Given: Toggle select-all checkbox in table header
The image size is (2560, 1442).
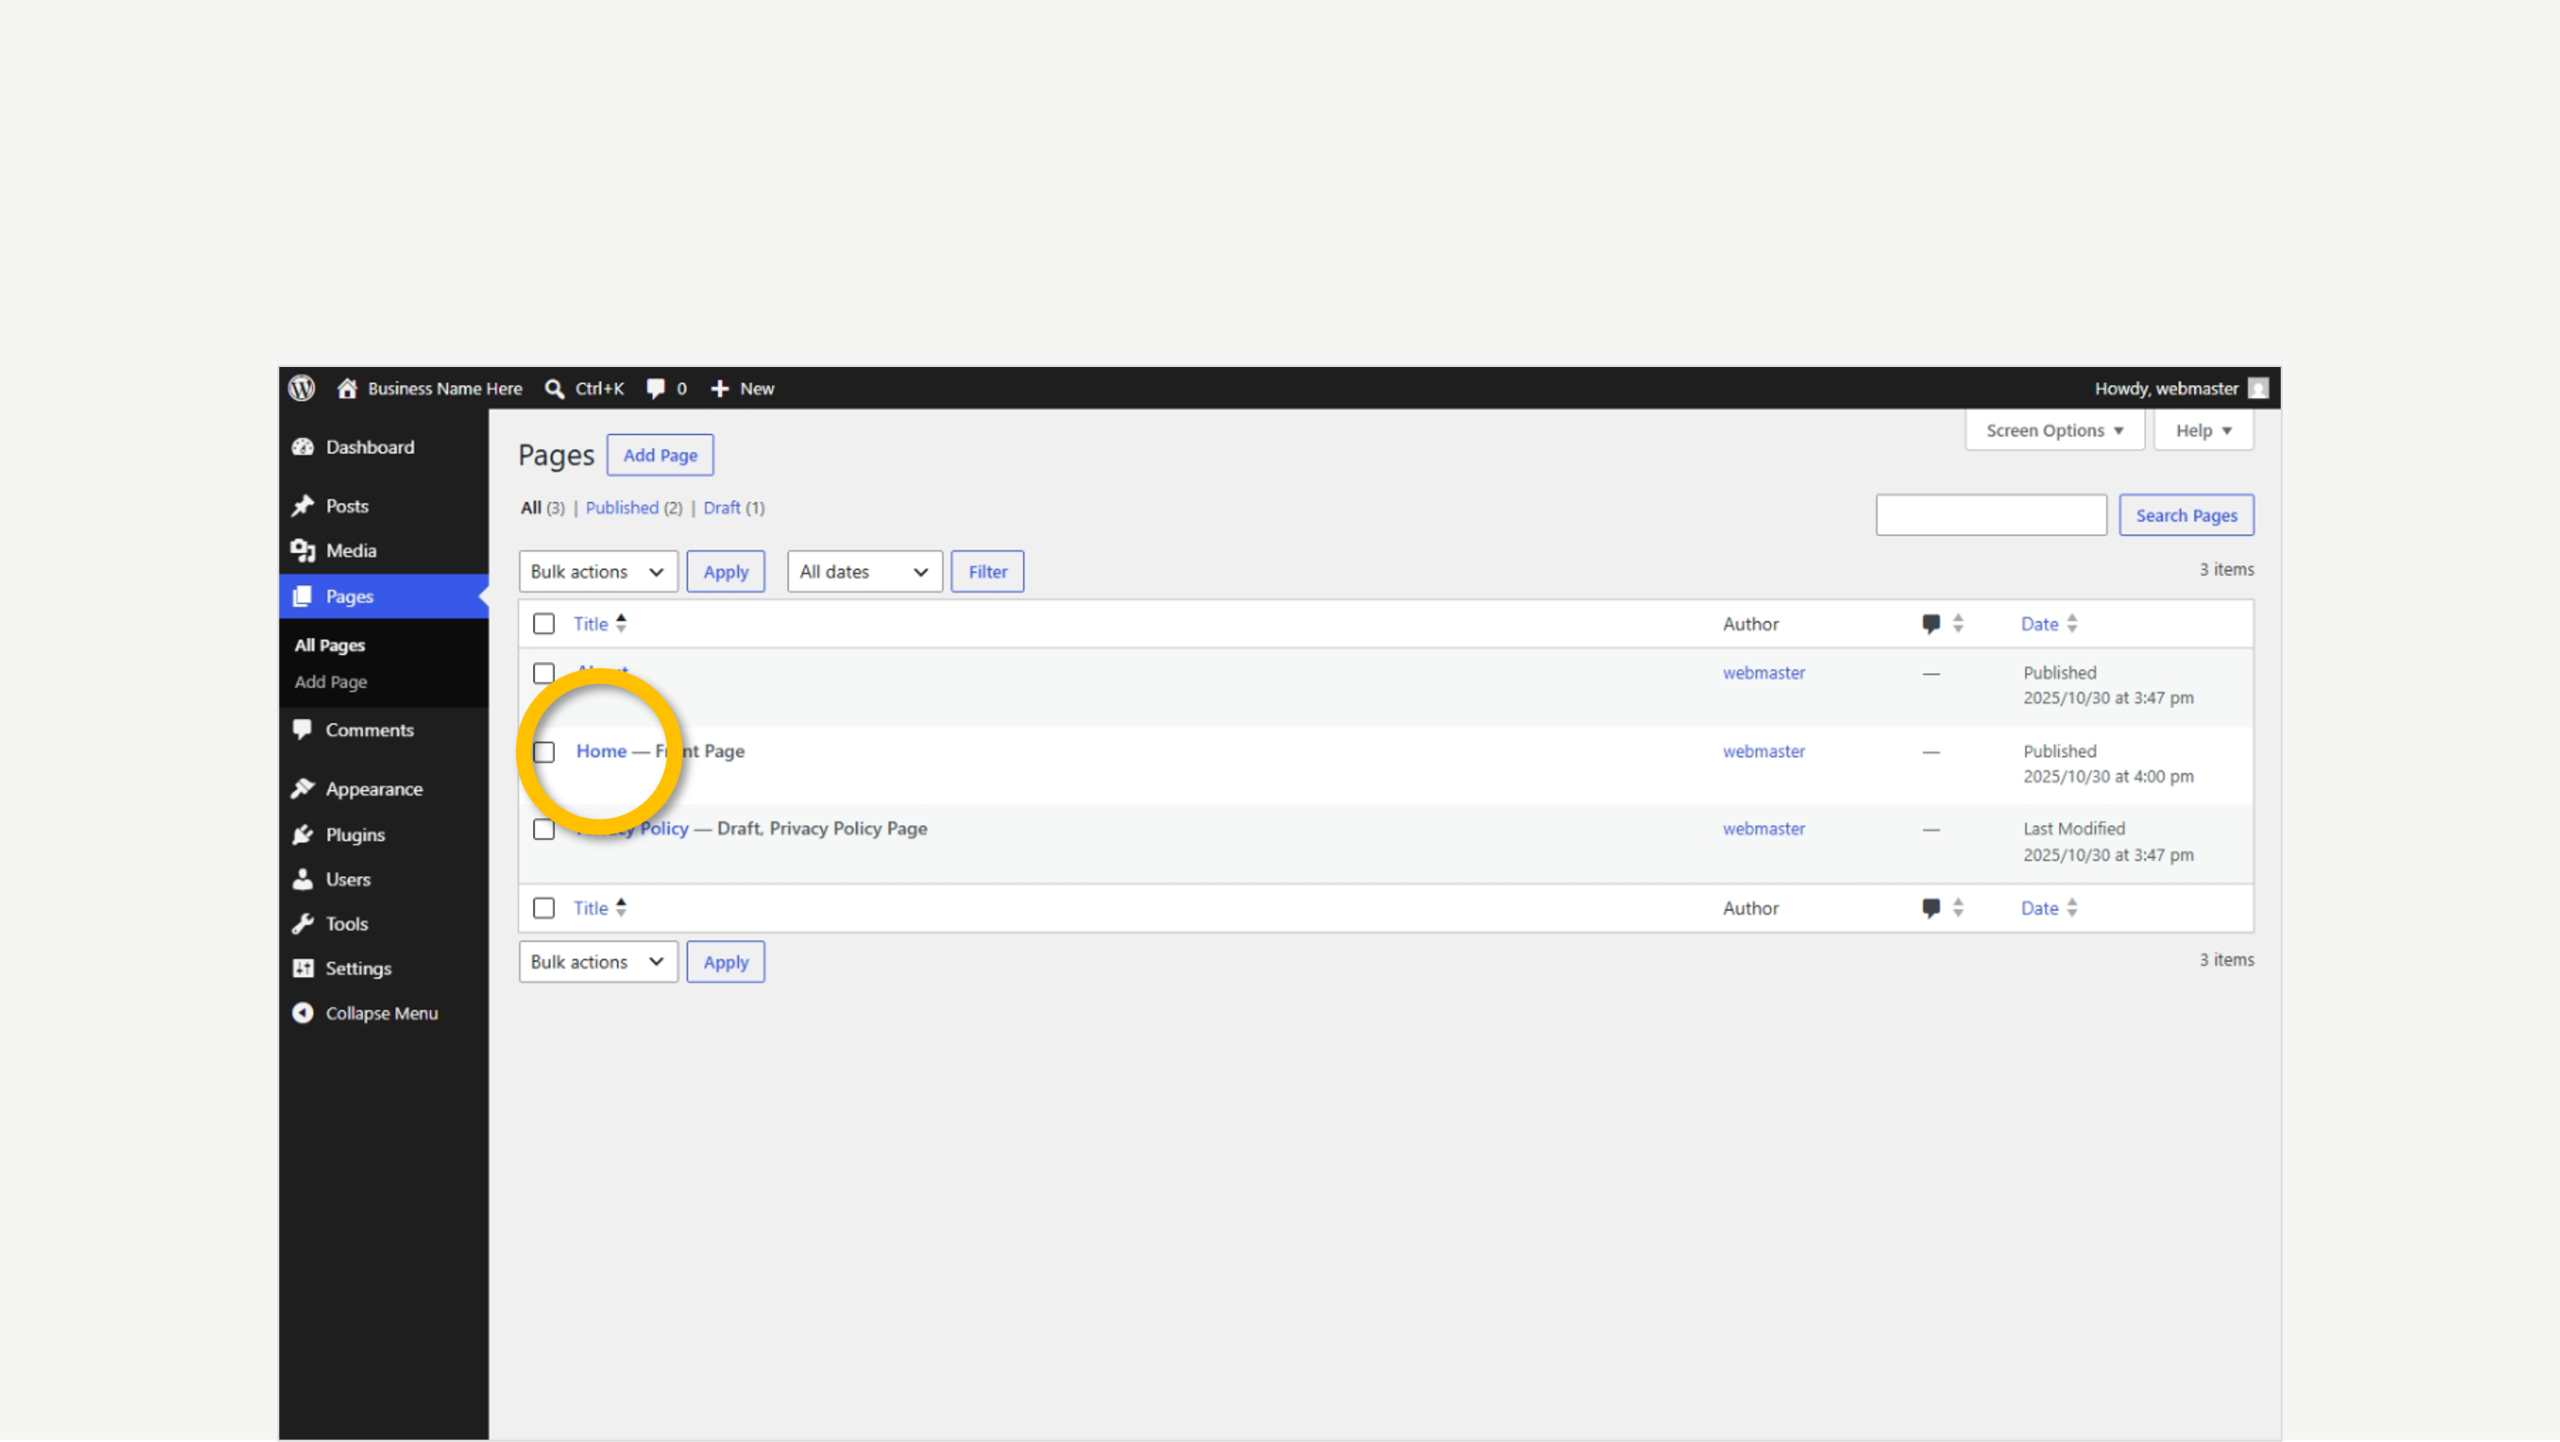Looking at the screenshot, I should point(544,624).
